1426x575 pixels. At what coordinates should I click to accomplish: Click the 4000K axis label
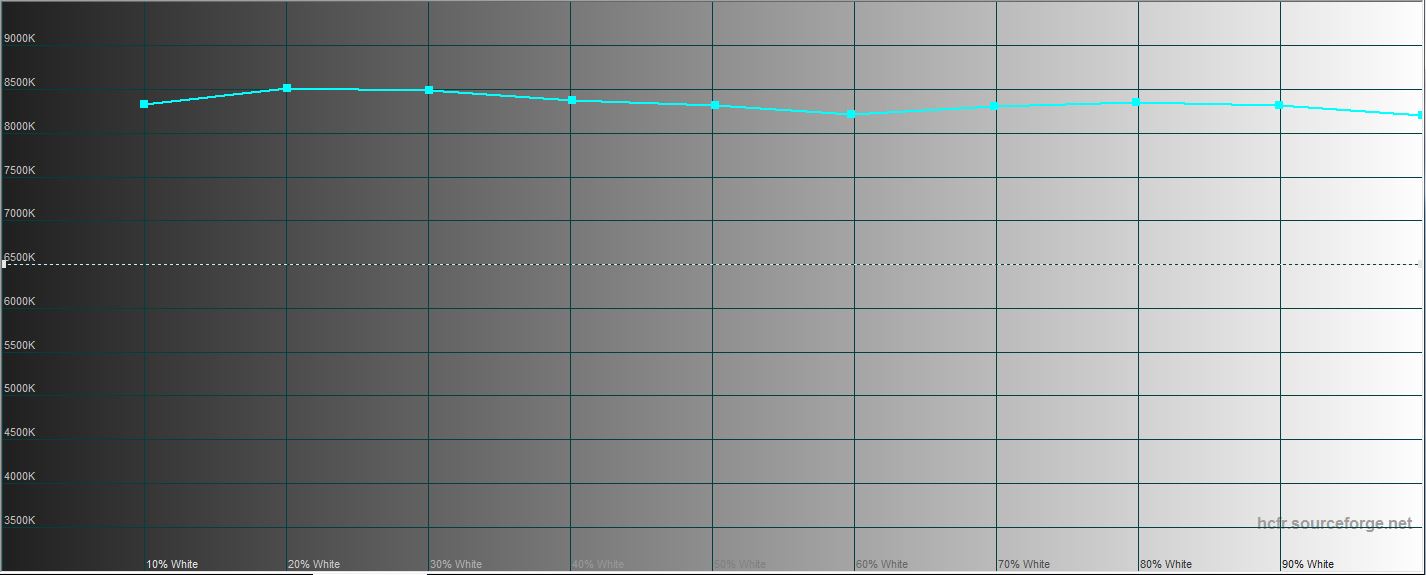[20, 477]
